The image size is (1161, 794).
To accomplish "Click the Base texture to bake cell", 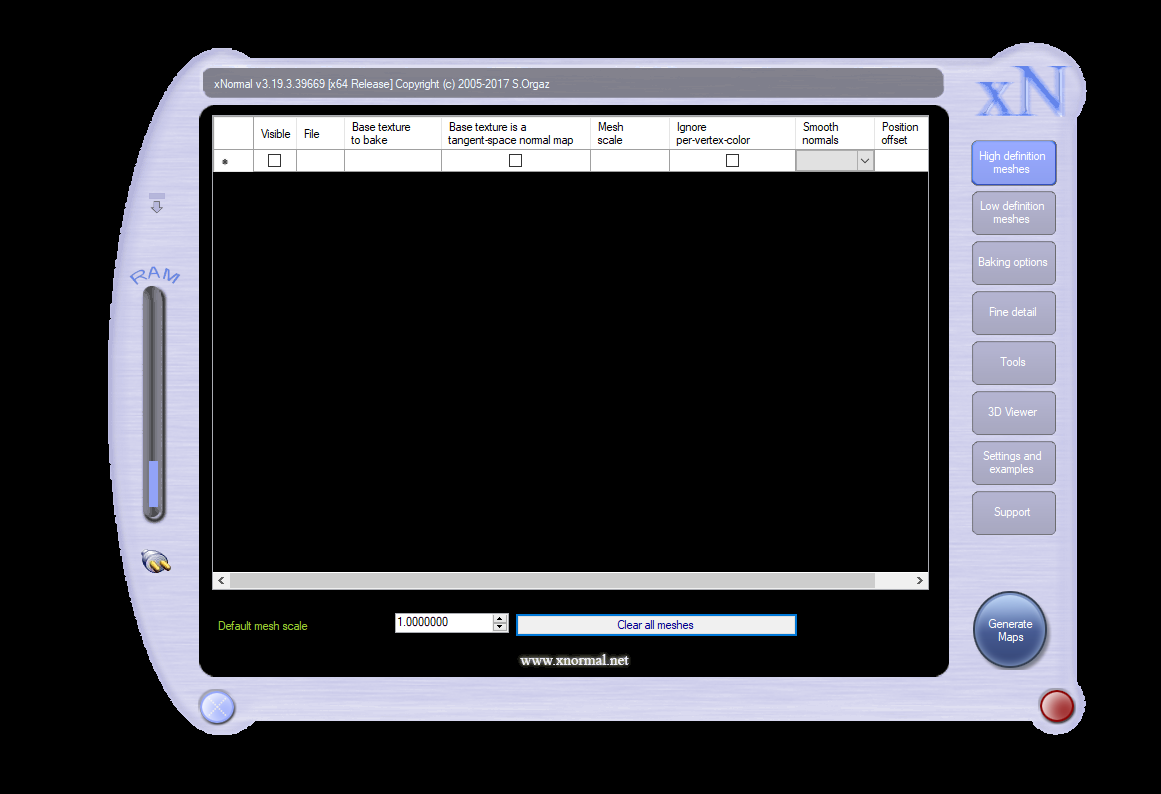I will [x=392, y=161].
